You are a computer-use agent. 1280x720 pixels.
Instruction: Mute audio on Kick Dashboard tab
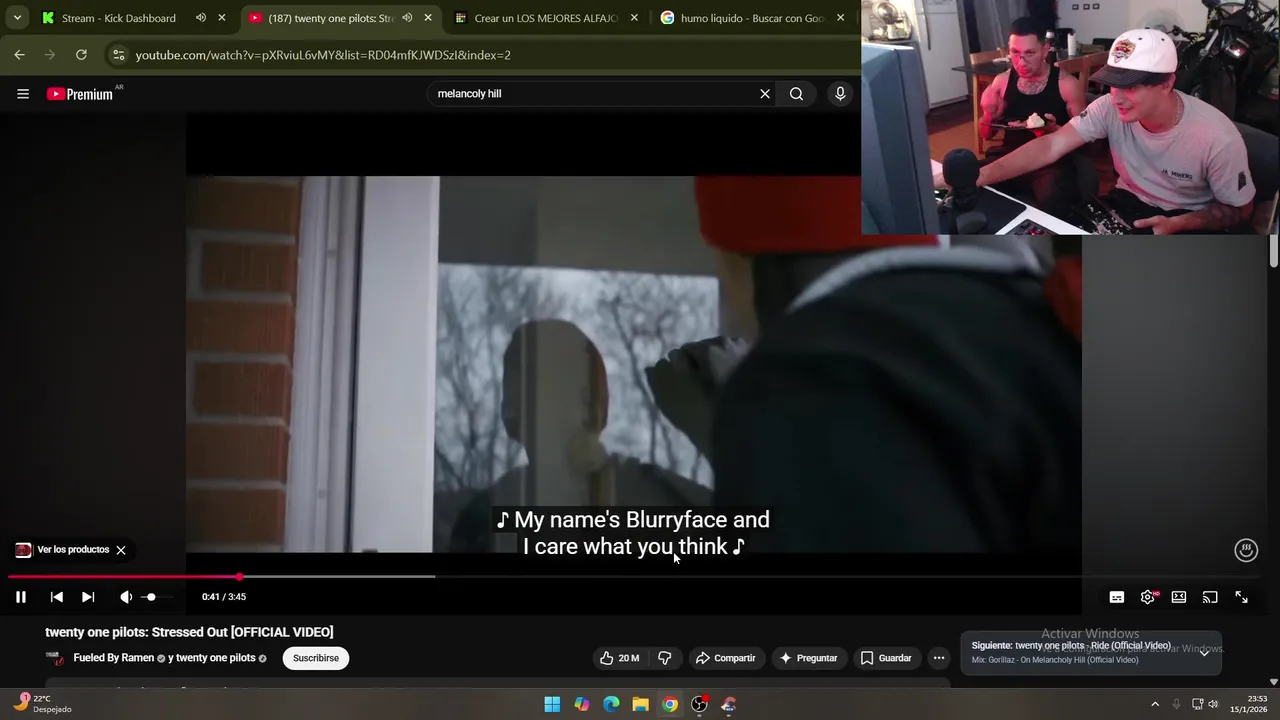pos(201,18)
